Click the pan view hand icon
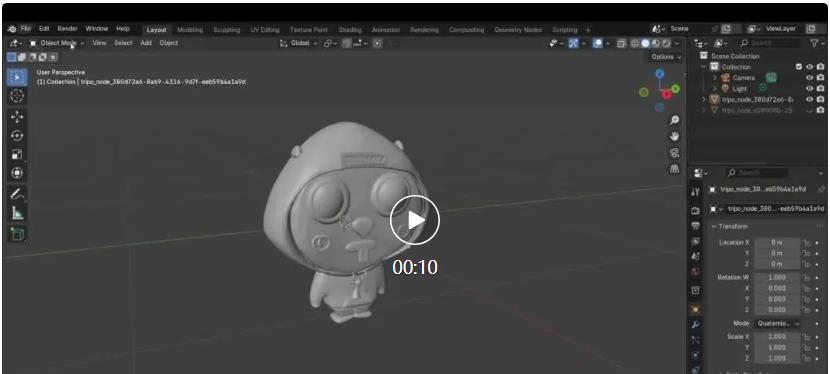Screen dimensions: 830x374 pyautogui.click(x=674, y=136)
